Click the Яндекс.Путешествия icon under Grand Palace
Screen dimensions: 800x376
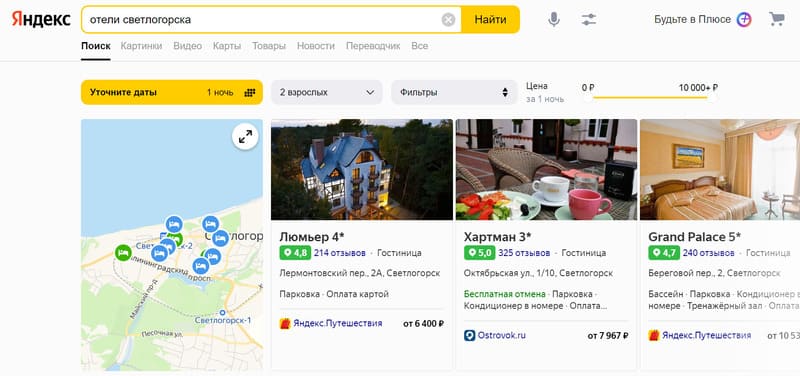(654, 335)
